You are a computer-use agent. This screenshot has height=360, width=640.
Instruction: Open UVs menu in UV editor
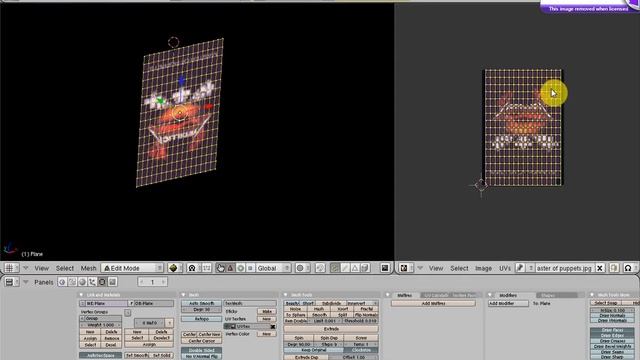[505, 268]
